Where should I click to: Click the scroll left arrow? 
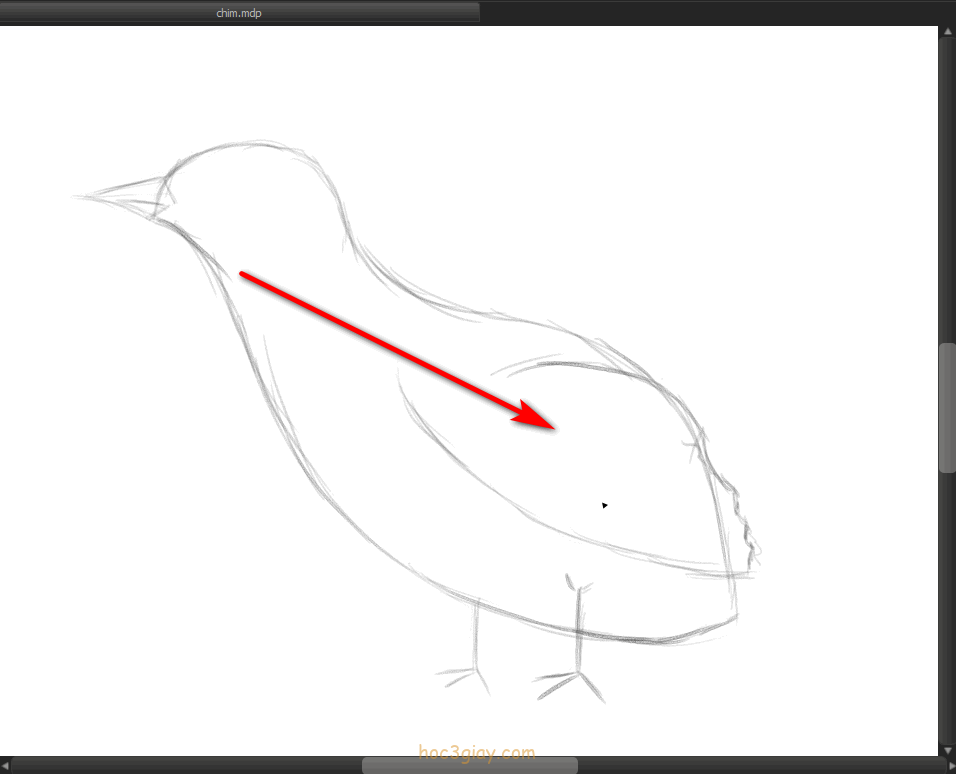pos(5,766)
